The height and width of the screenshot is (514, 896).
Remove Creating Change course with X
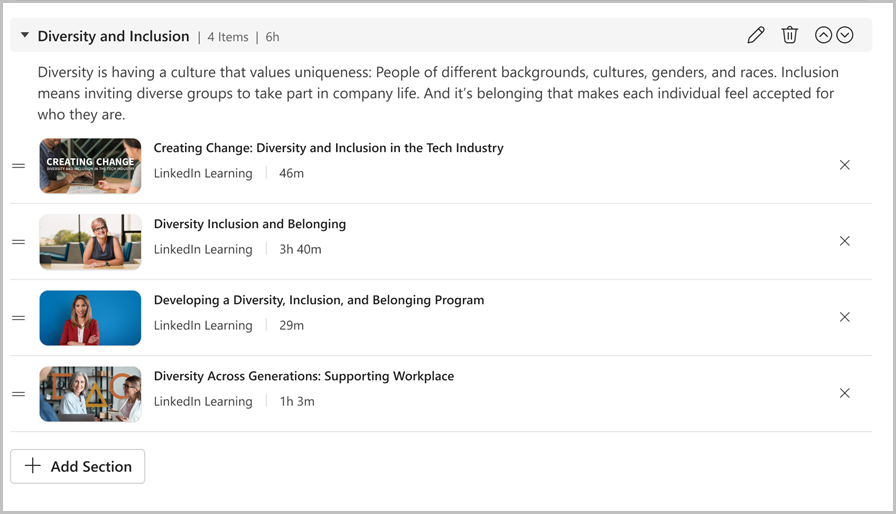click(845, 165)
